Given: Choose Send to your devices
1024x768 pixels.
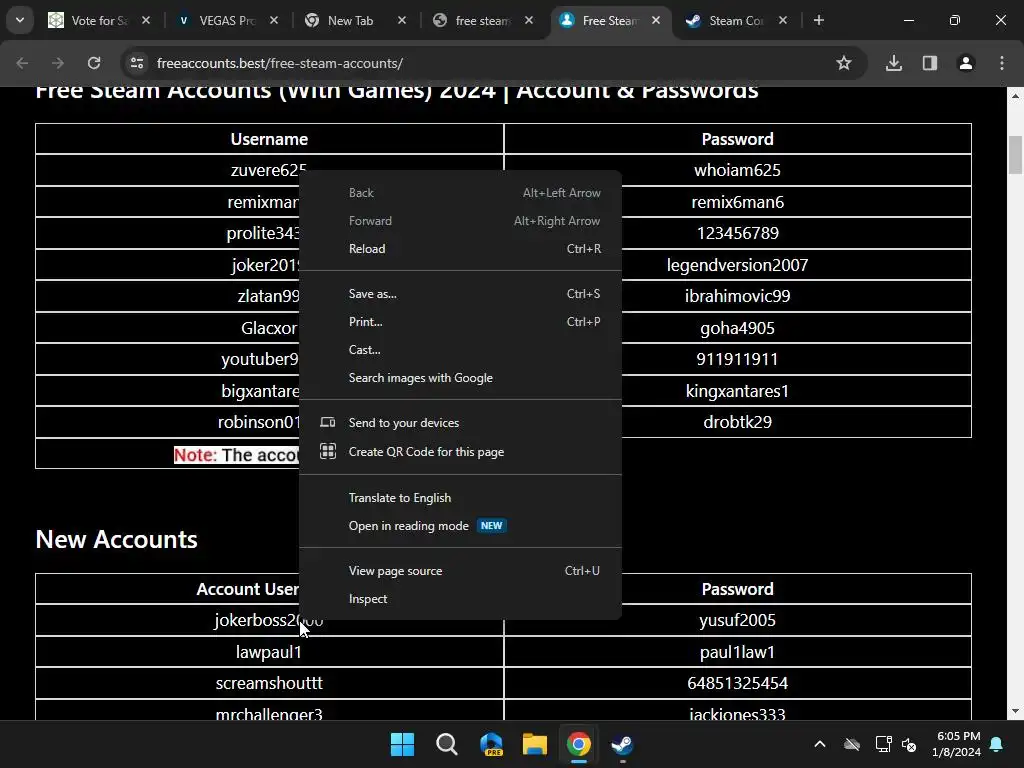Looking at the screenshot, I should [460, 423].
